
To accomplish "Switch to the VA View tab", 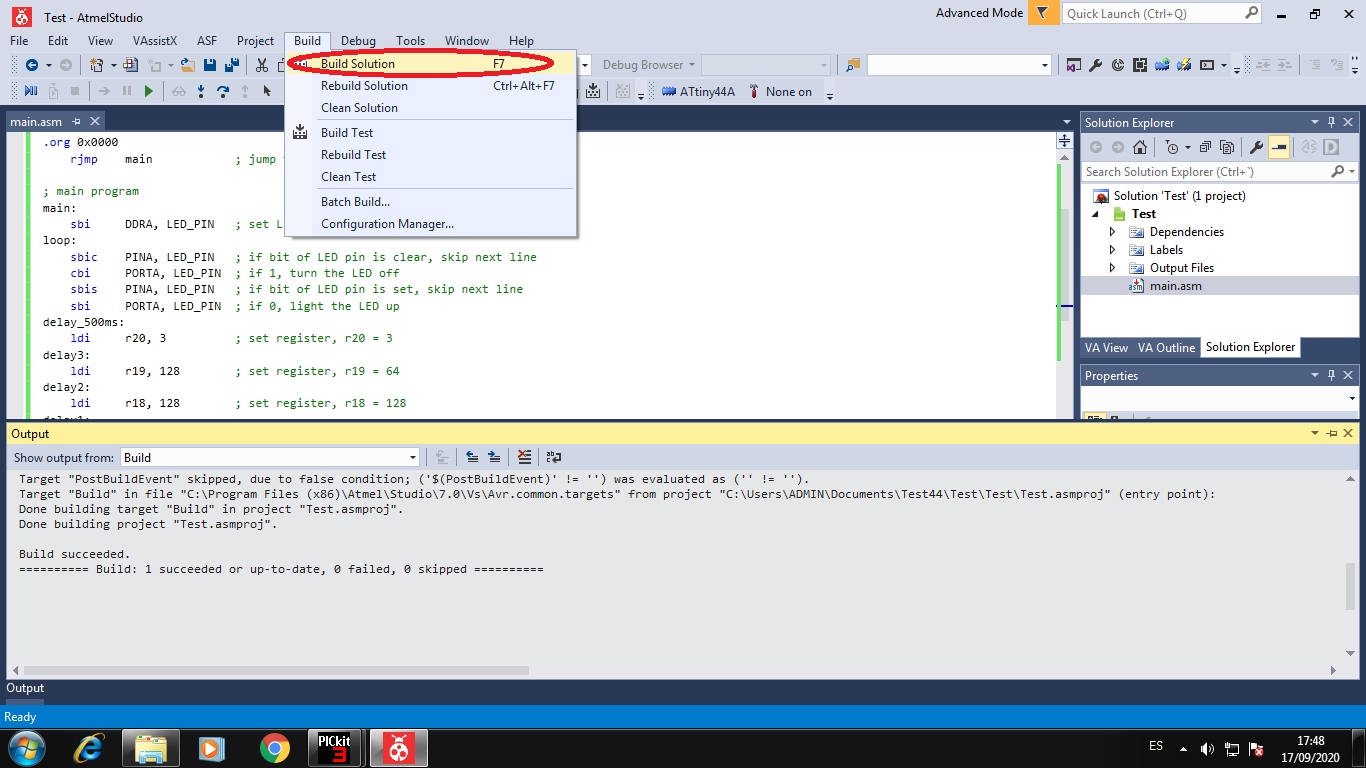I will pyautogui.click(x=1106, y=348).
